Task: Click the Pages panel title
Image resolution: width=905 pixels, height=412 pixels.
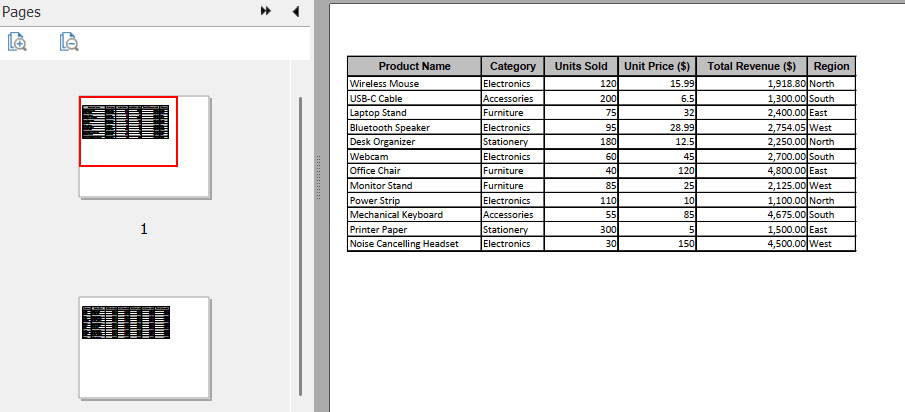Action: 21,12
